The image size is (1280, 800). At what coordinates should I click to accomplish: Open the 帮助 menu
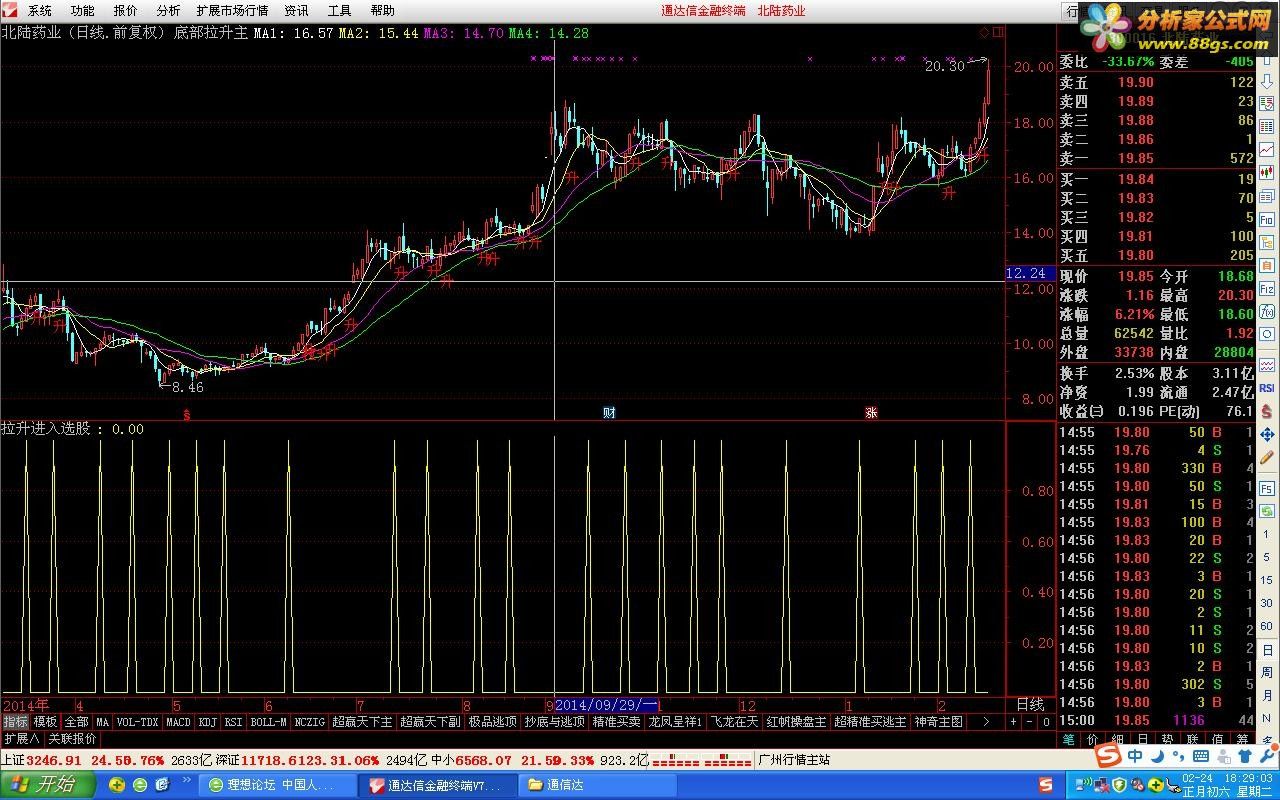coord(382,11)
